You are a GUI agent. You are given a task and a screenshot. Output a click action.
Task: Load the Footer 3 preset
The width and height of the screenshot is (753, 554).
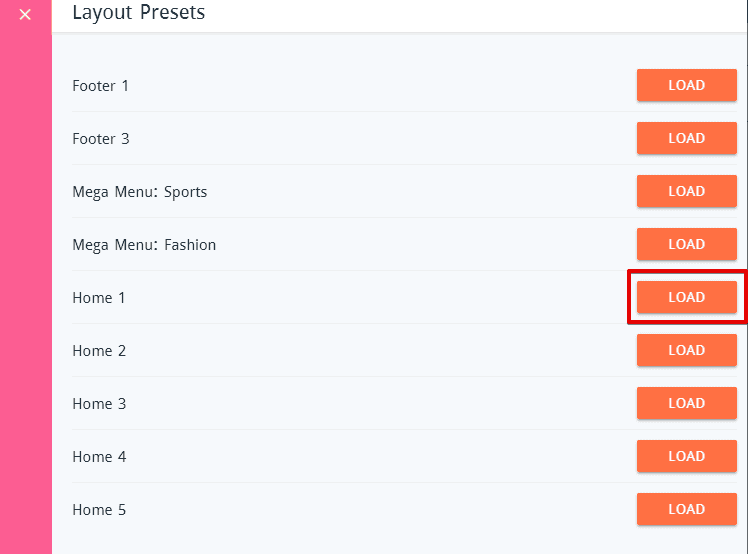coord(686,139)
